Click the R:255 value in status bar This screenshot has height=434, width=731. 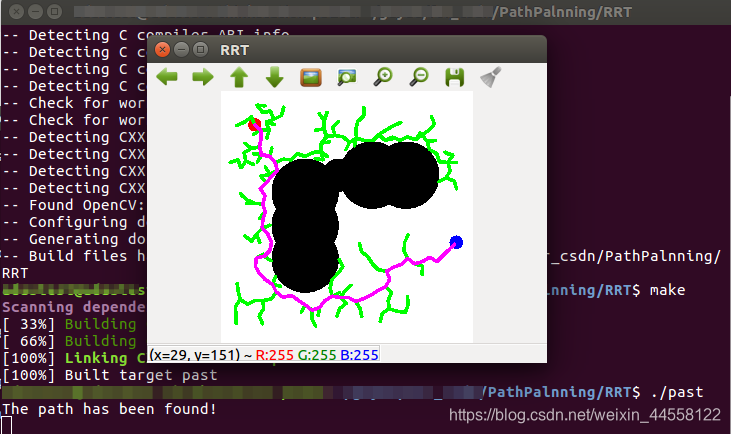pos(275,355)
